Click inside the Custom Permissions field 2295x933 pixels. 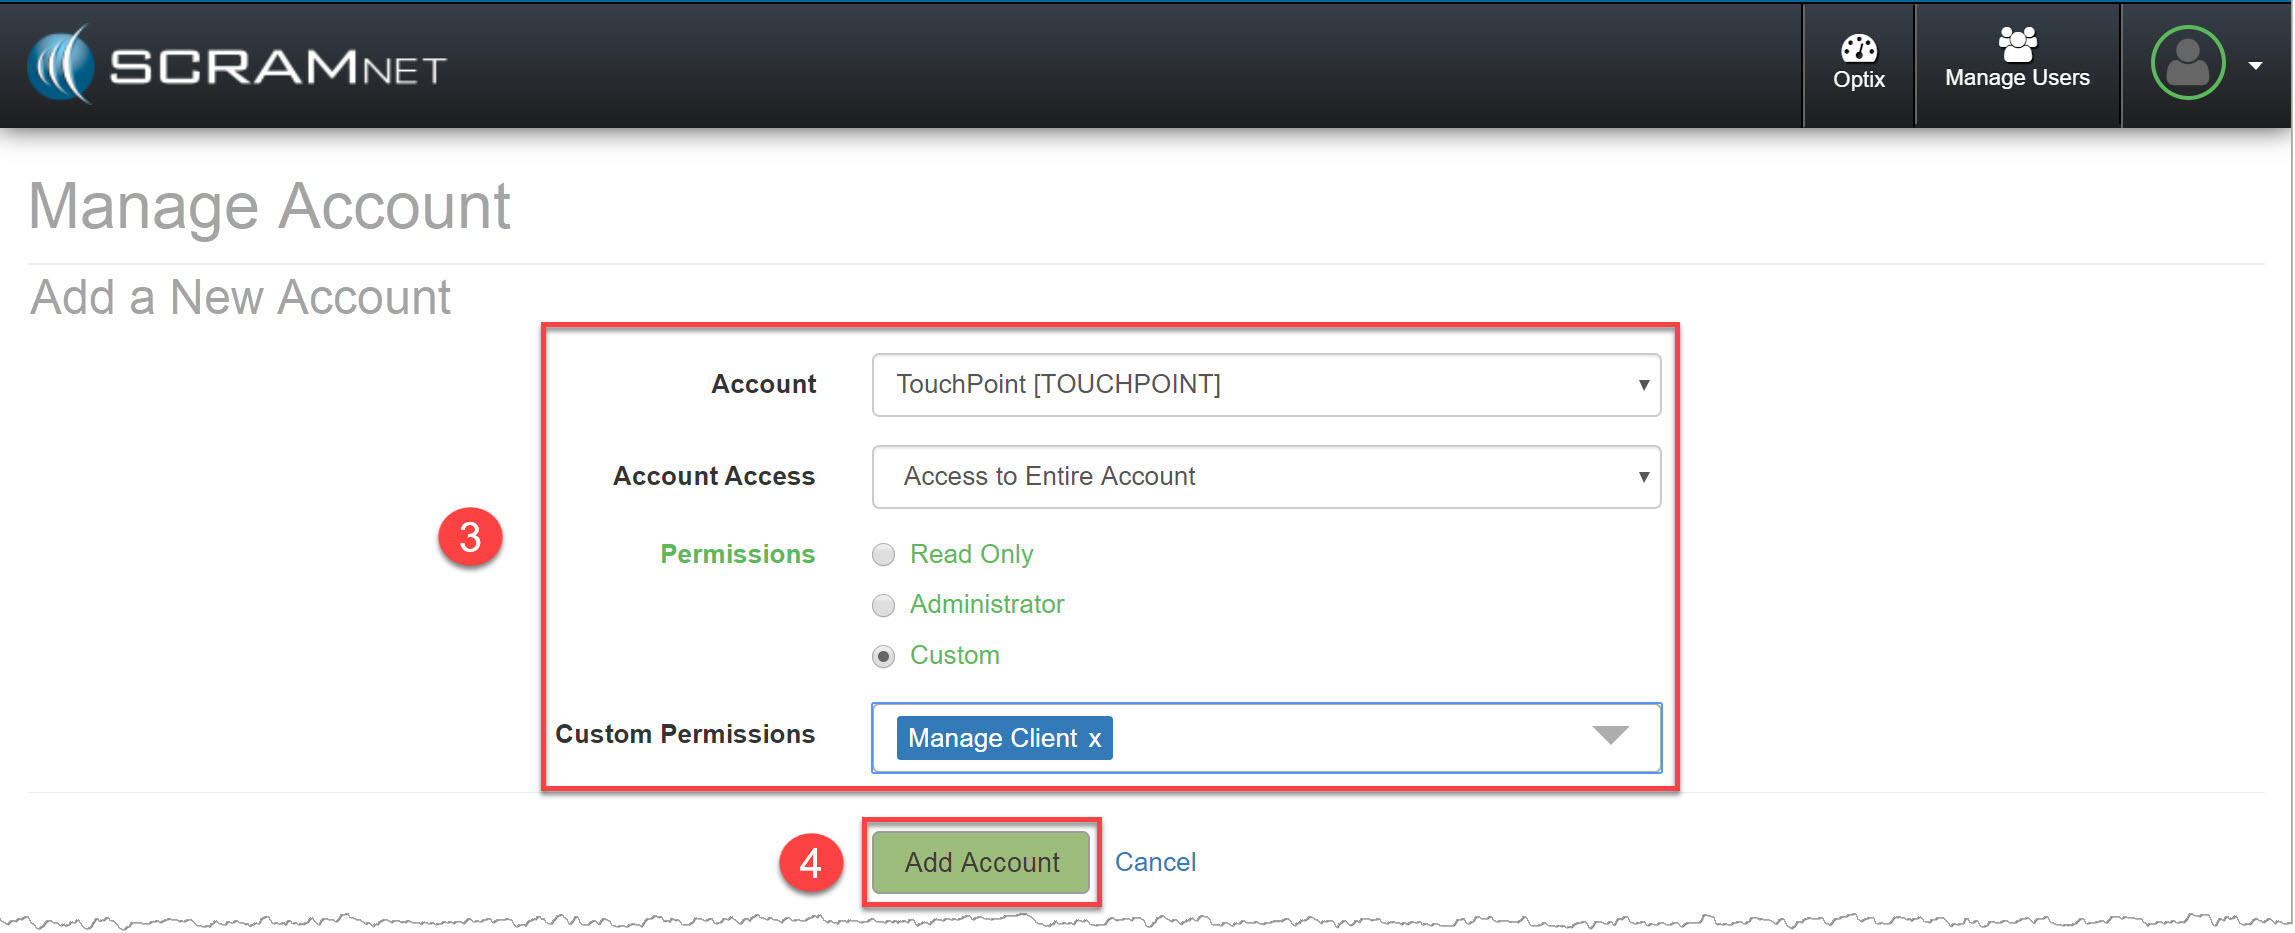pos(1350,738)
